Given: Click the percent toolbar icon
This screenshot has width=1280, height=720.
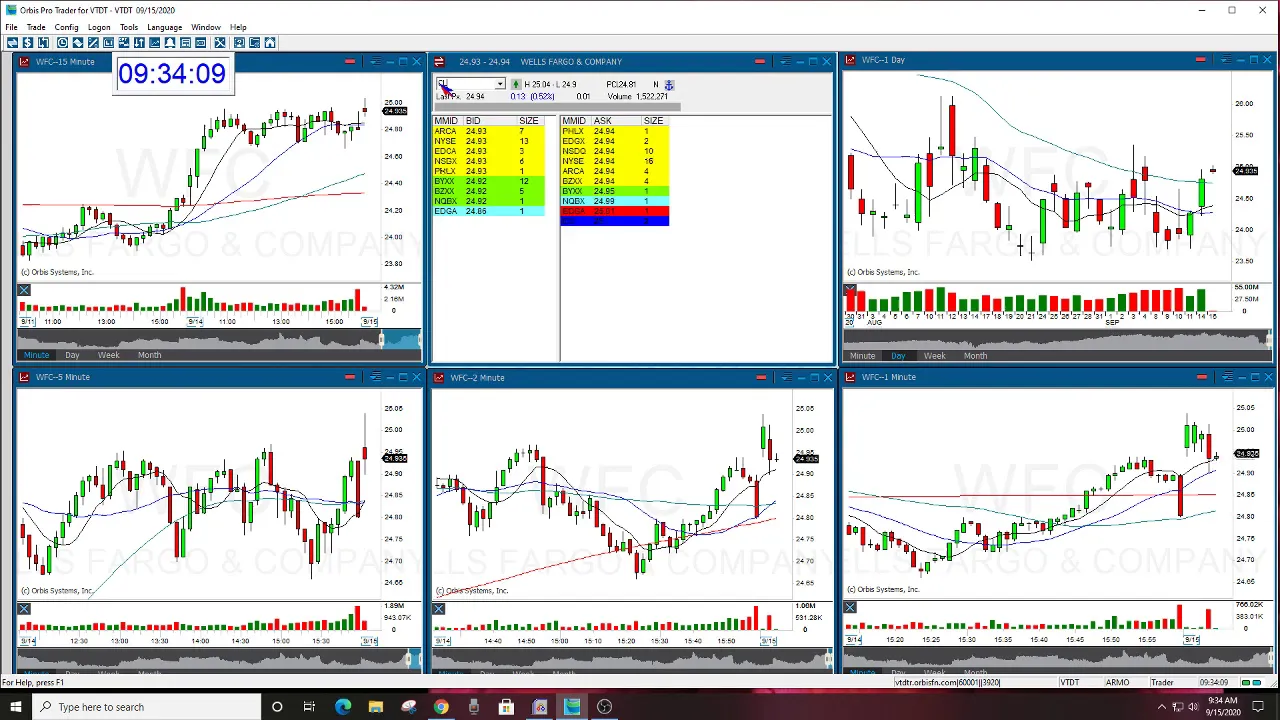Looking at the screenshot, I should [93, 42].
